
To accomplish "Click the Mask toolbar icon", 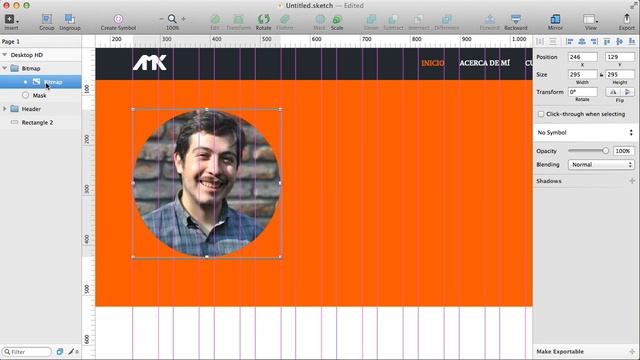I will [320, 19].
